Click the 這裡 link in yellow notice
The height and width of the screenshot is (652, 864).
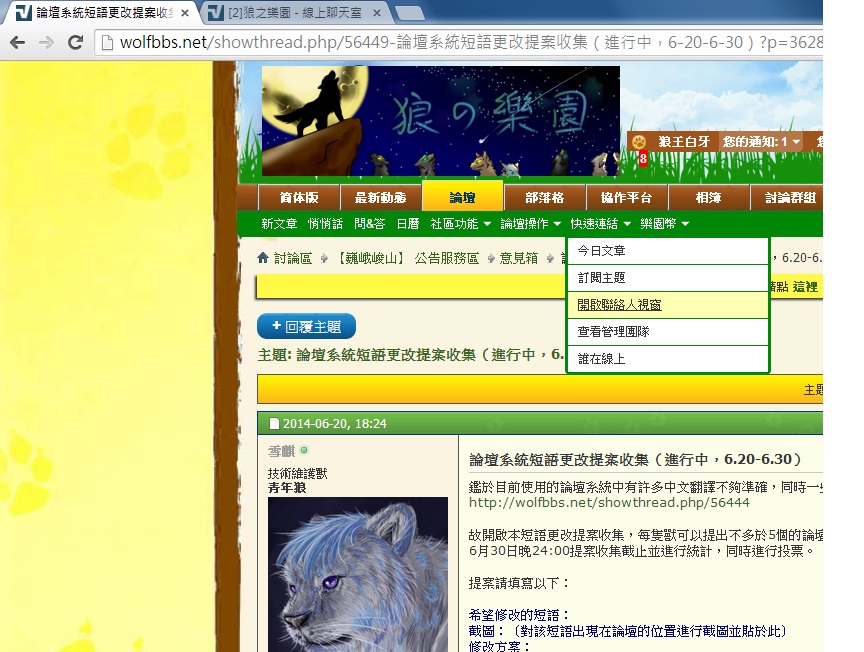point(805,287)
